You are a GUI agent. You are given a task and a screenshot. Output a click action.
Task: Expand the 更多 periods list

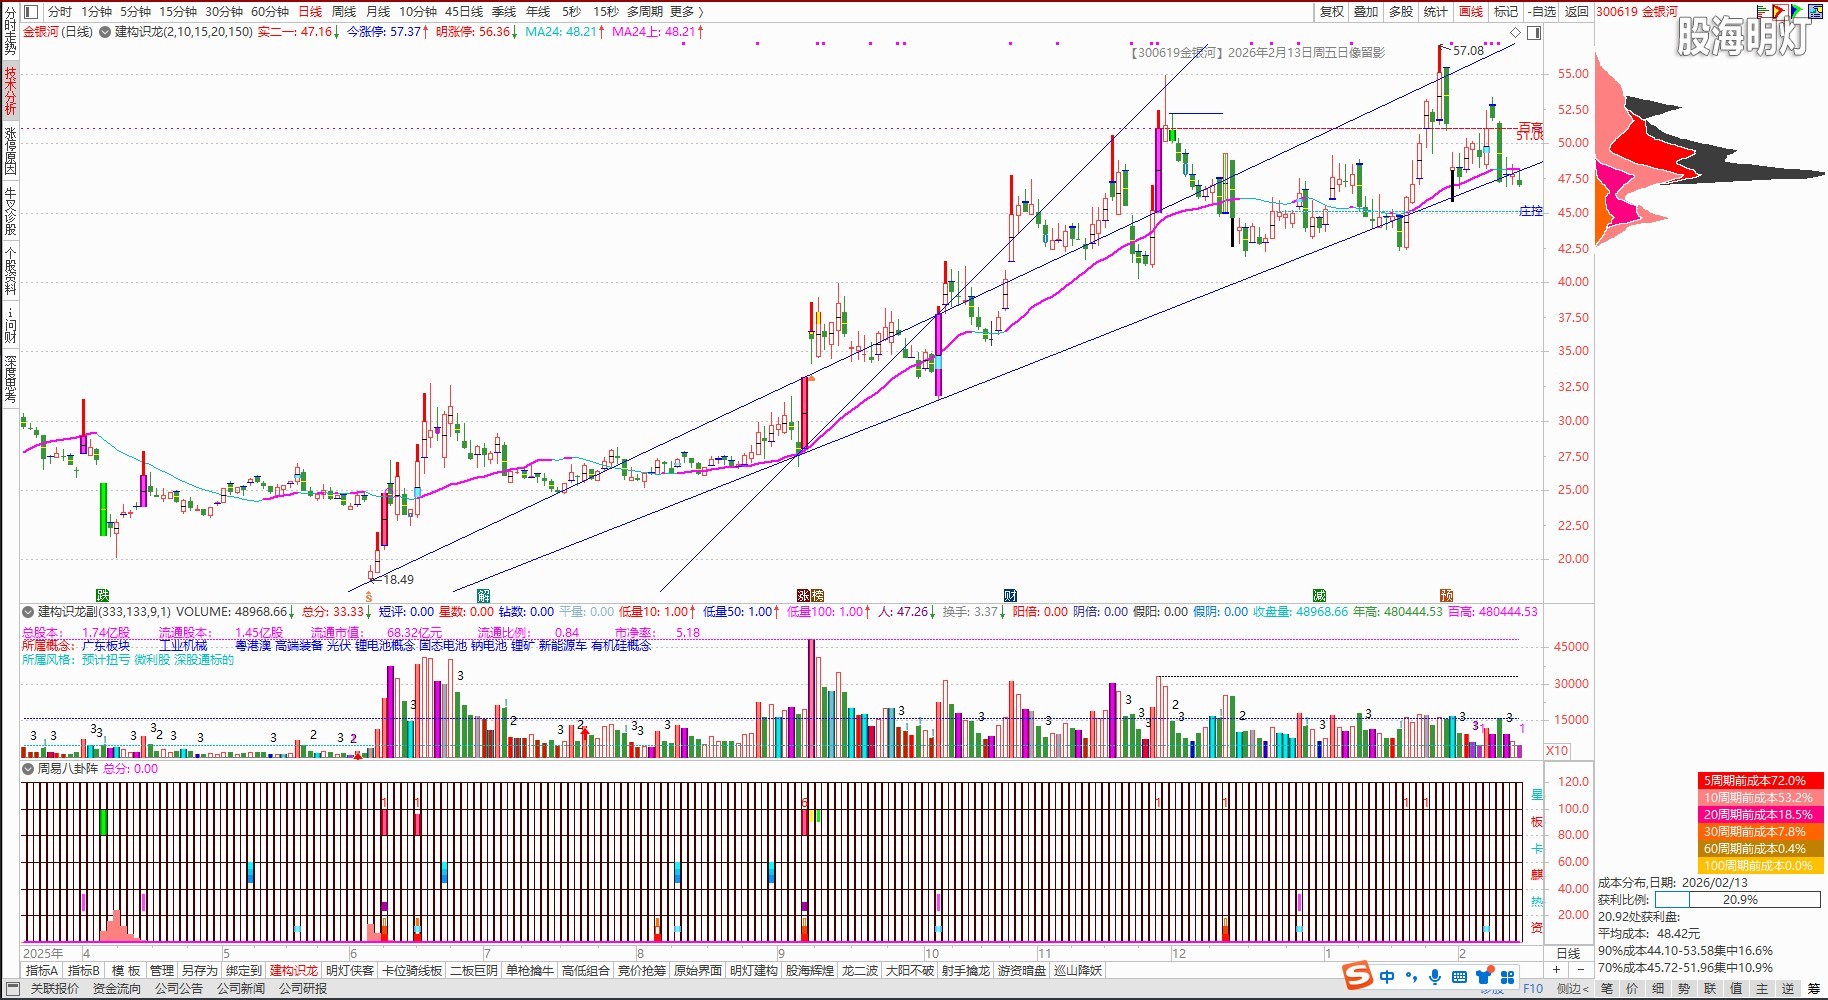pyautogui.click(x=686, y=12)
